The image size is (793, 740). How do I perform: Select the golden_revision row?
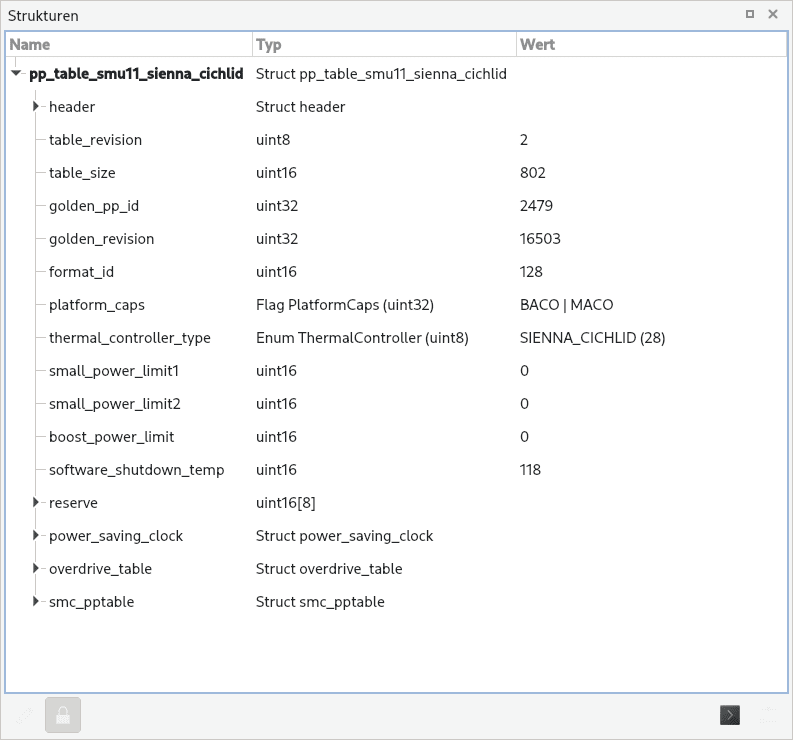396,238
